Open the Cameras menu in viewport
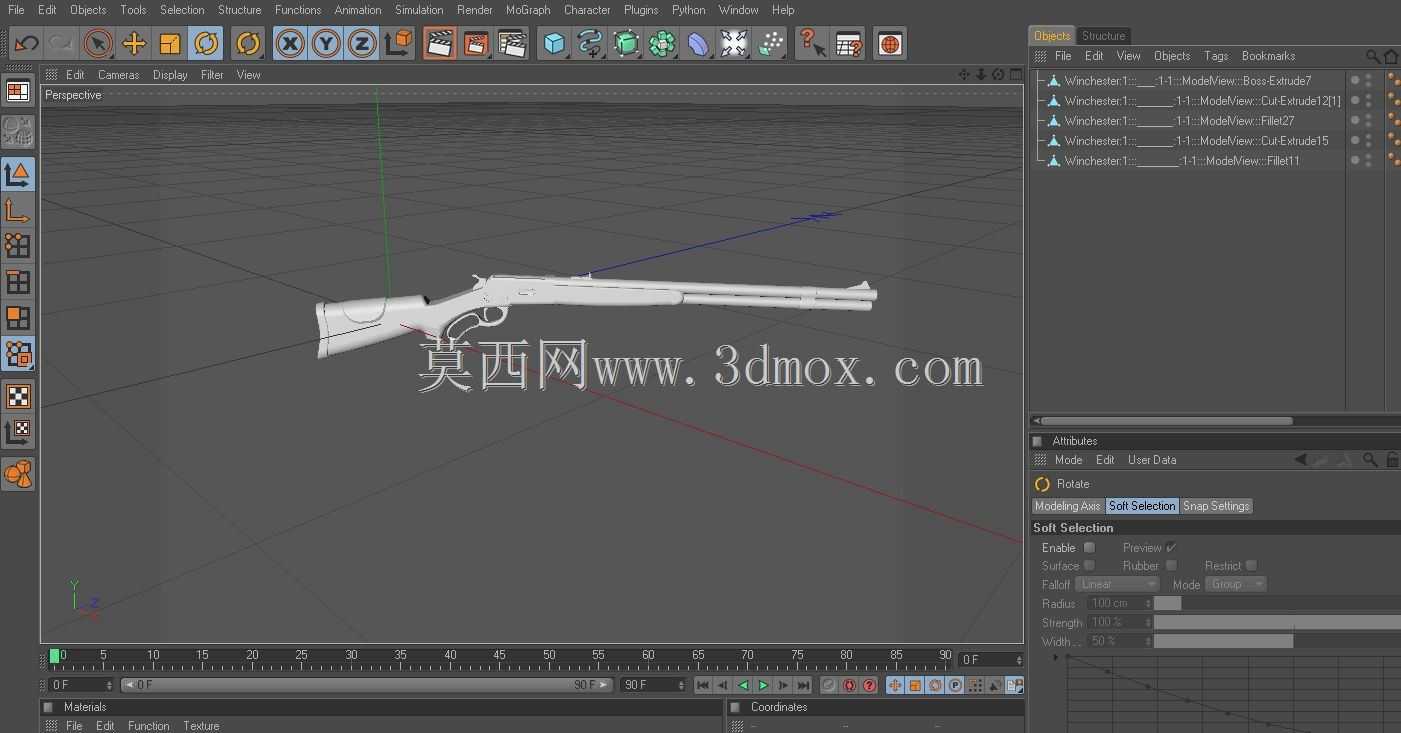The width and height of the screenshot is (1401, 733). pos(118,75)
